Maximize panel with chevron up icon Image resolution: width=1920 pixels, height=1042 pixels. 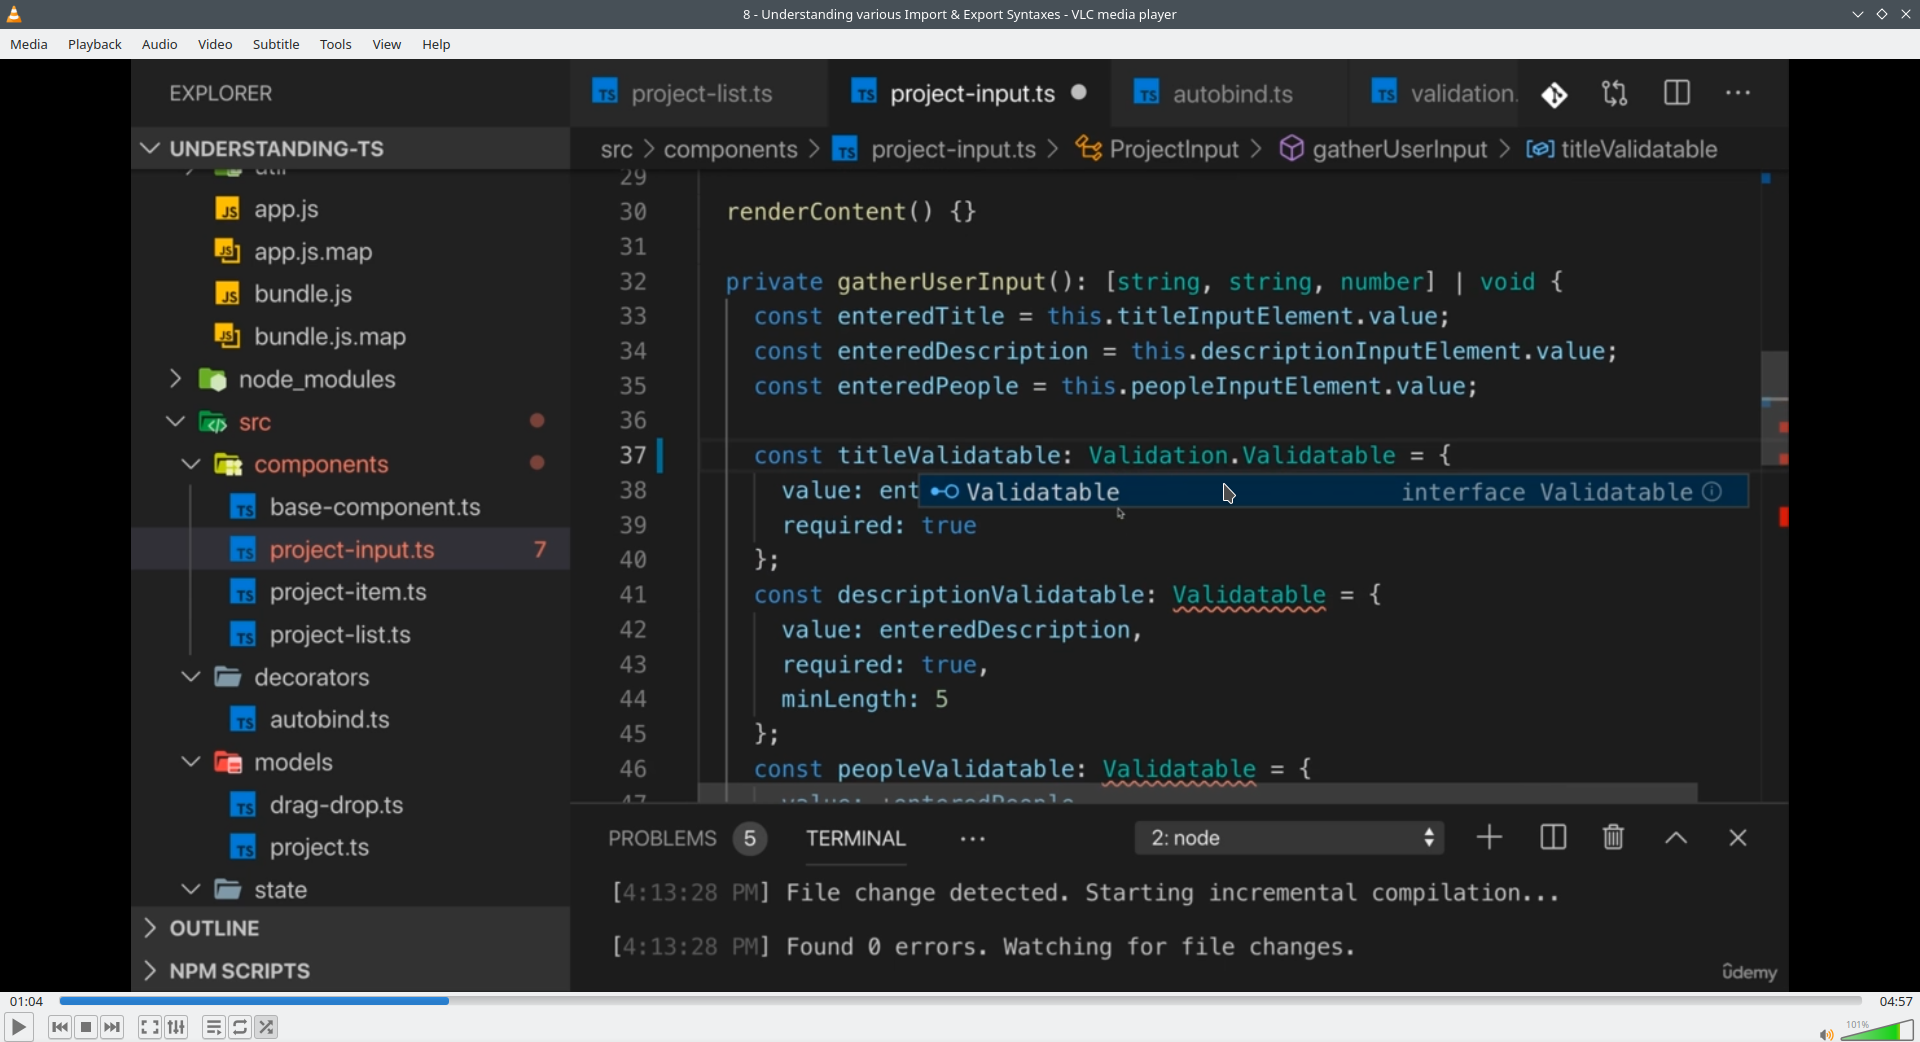(x=1677, y=838)
